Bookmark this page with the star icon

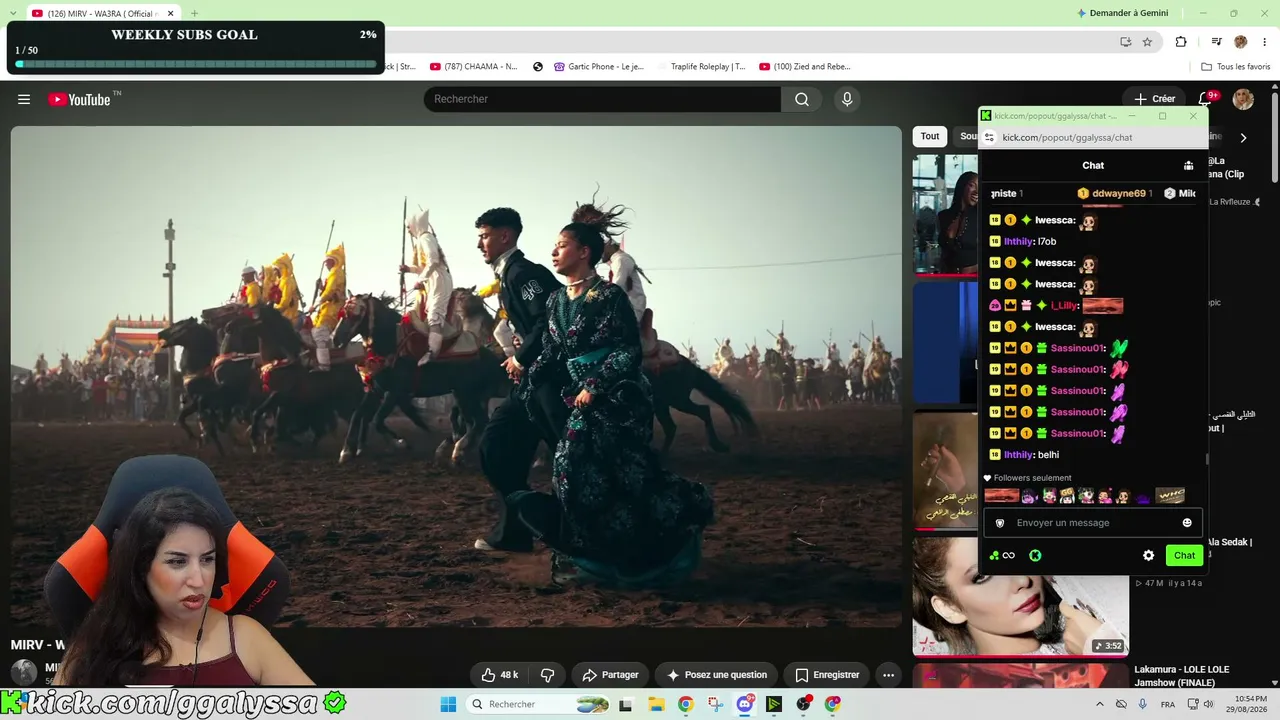point(1147,42)
